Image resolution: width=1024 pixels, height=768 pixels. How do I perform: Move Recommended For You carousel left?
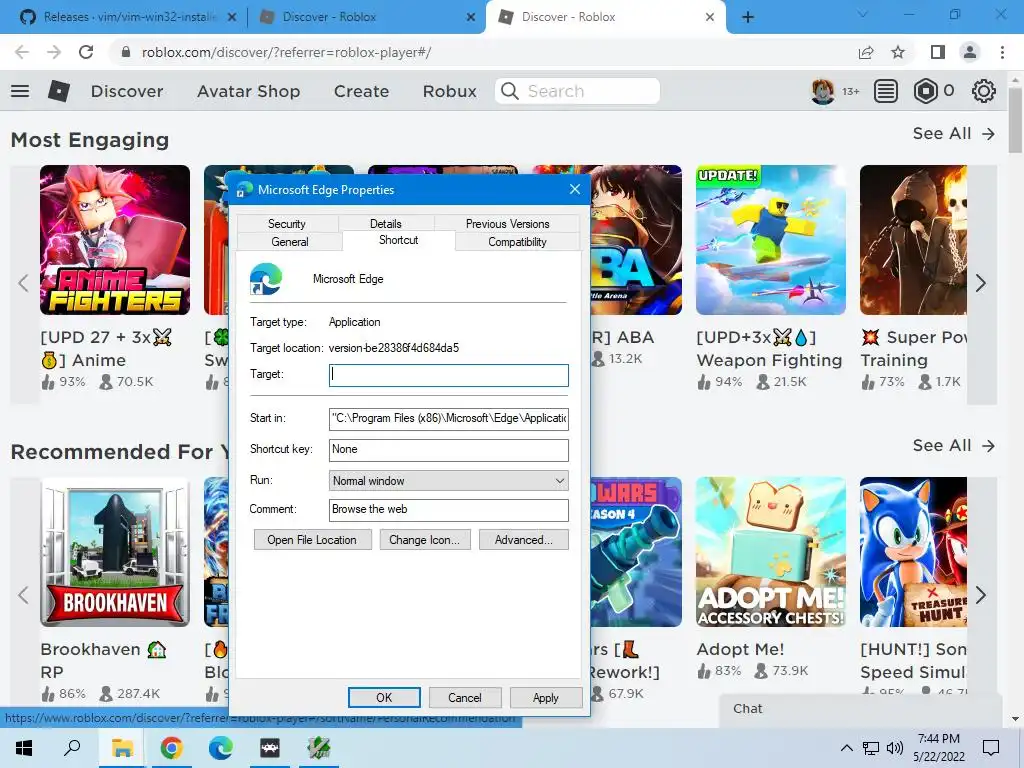pos(24,595)
